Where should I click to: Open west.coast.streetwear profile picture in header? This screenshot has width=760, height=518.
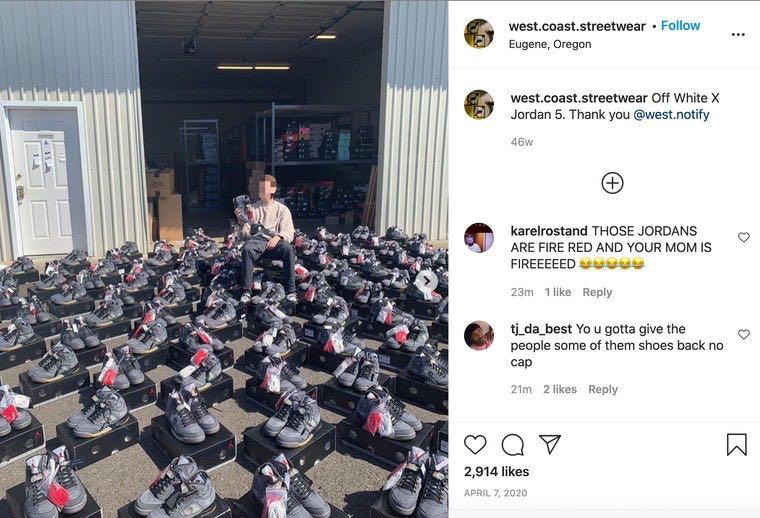479,33
